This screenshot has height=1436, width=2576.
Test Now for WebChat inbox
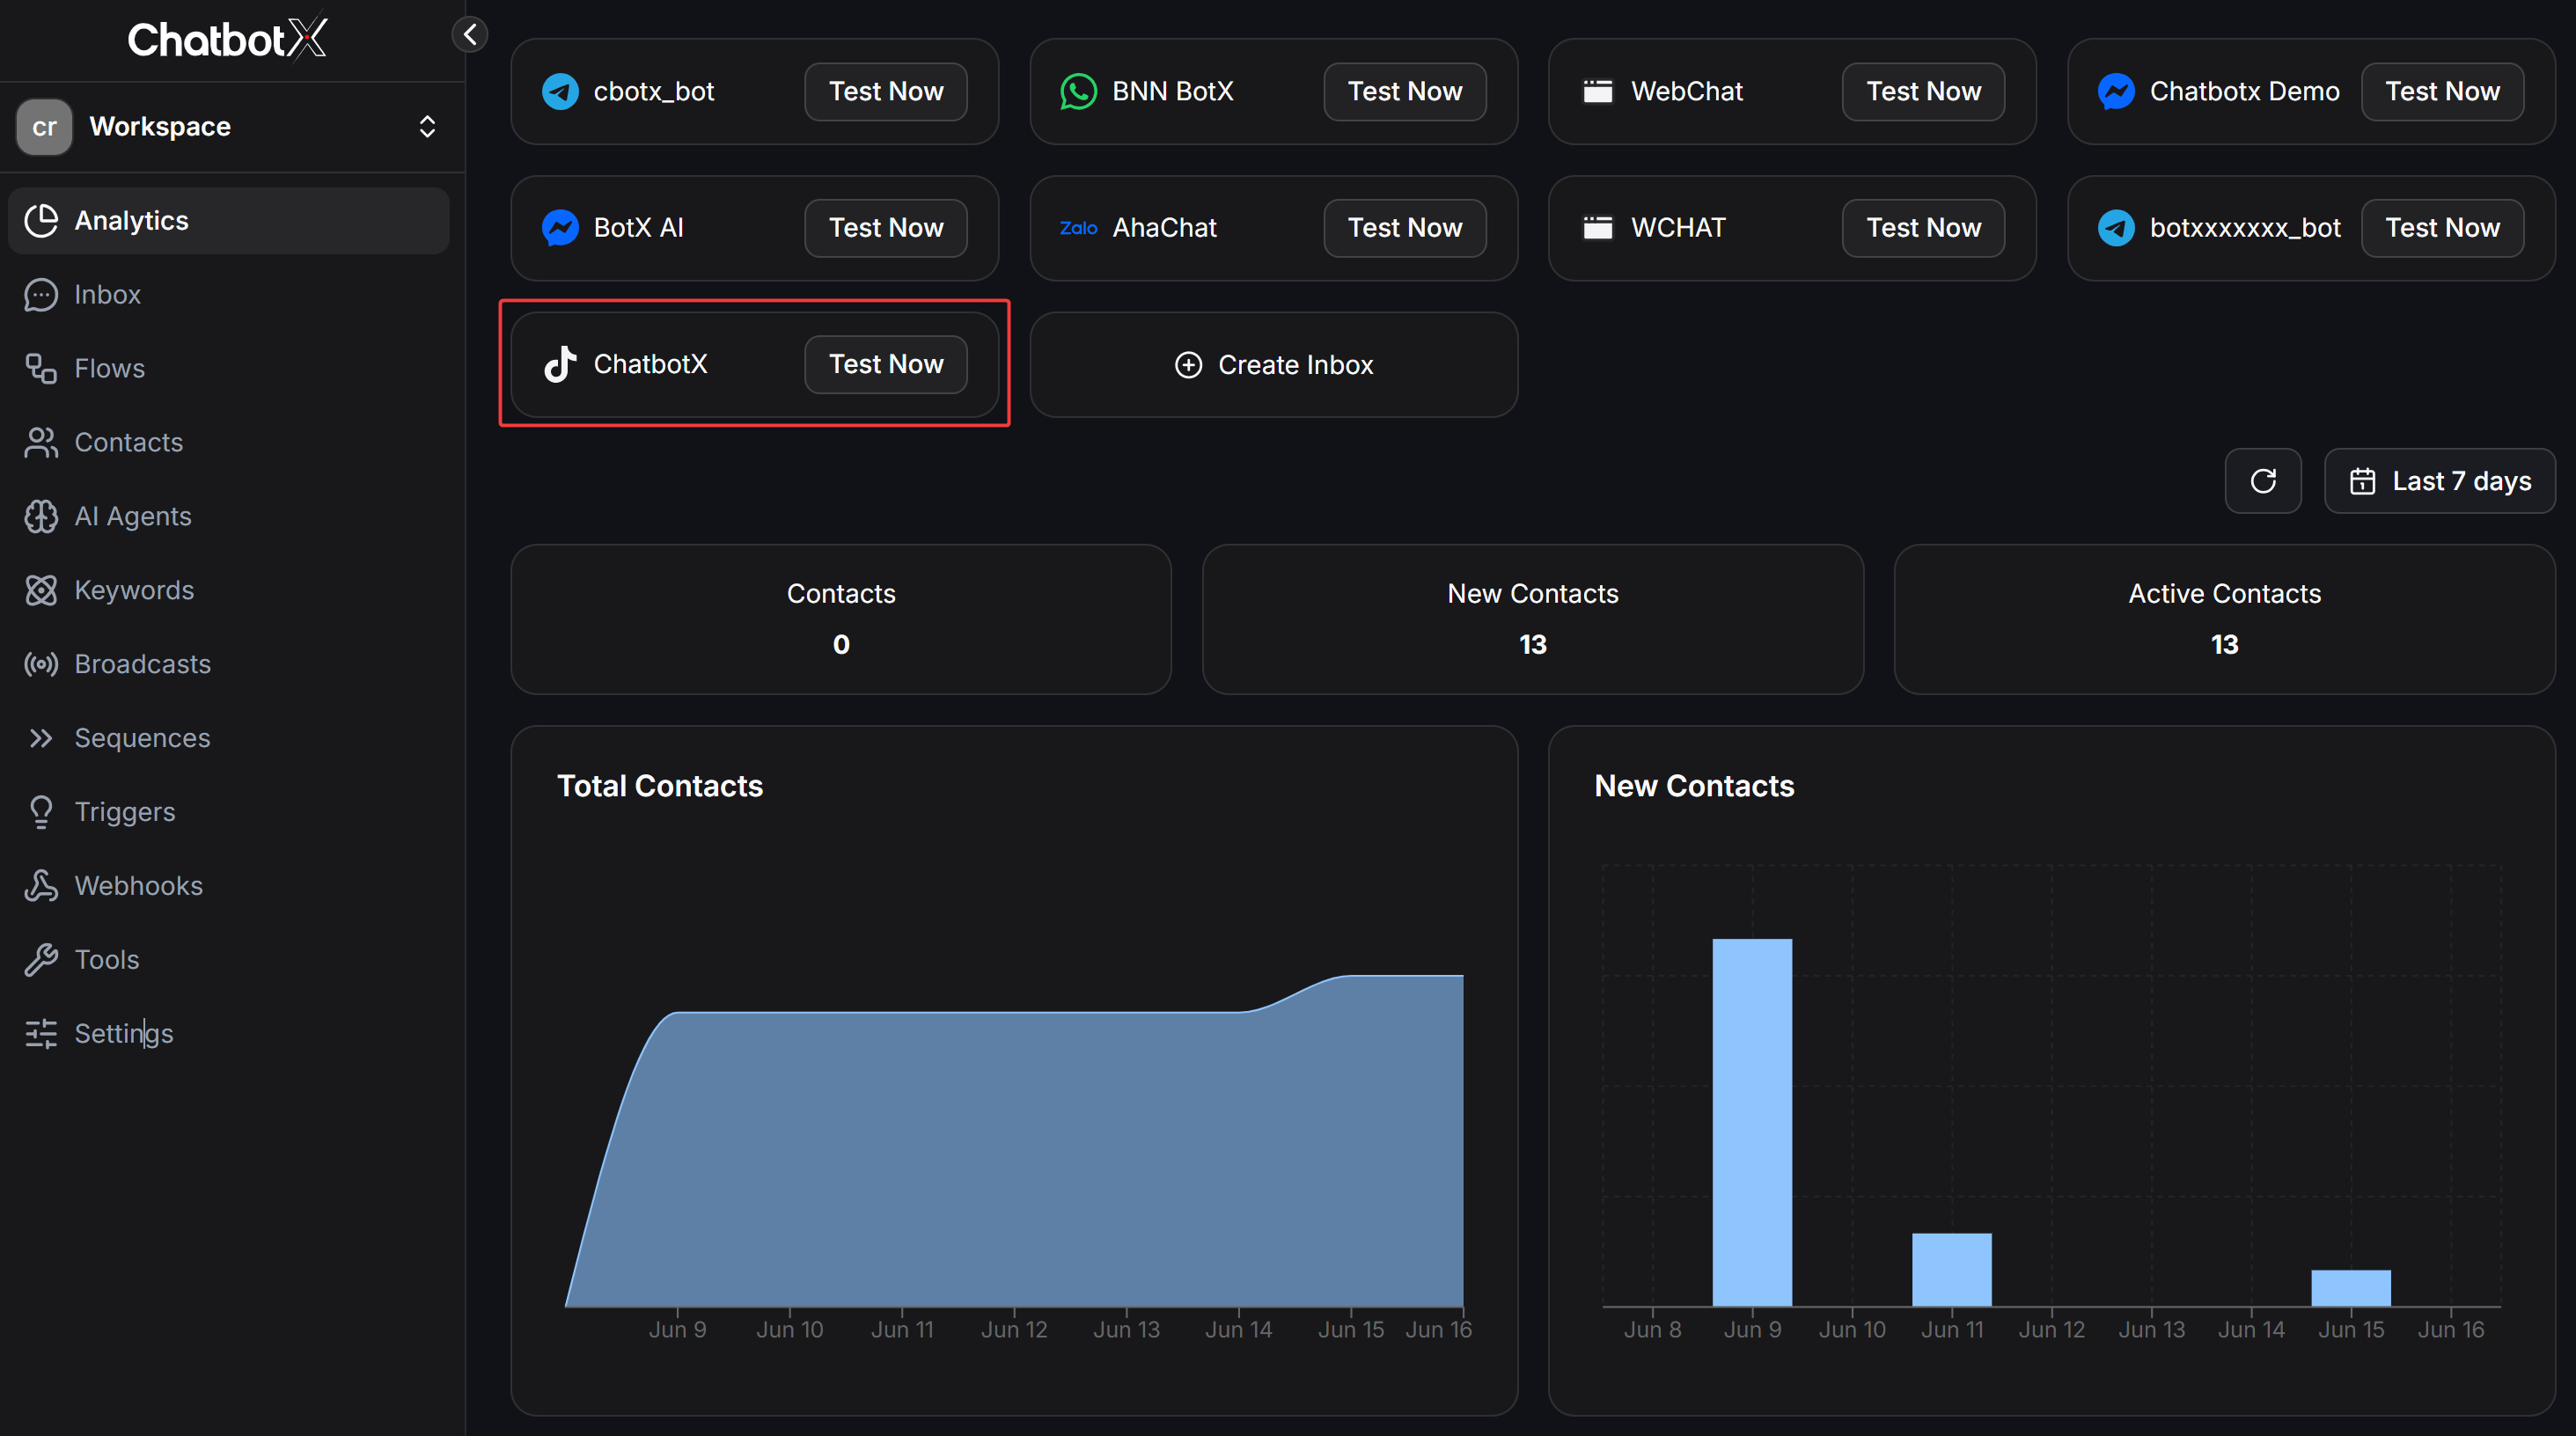(1923, 91)
